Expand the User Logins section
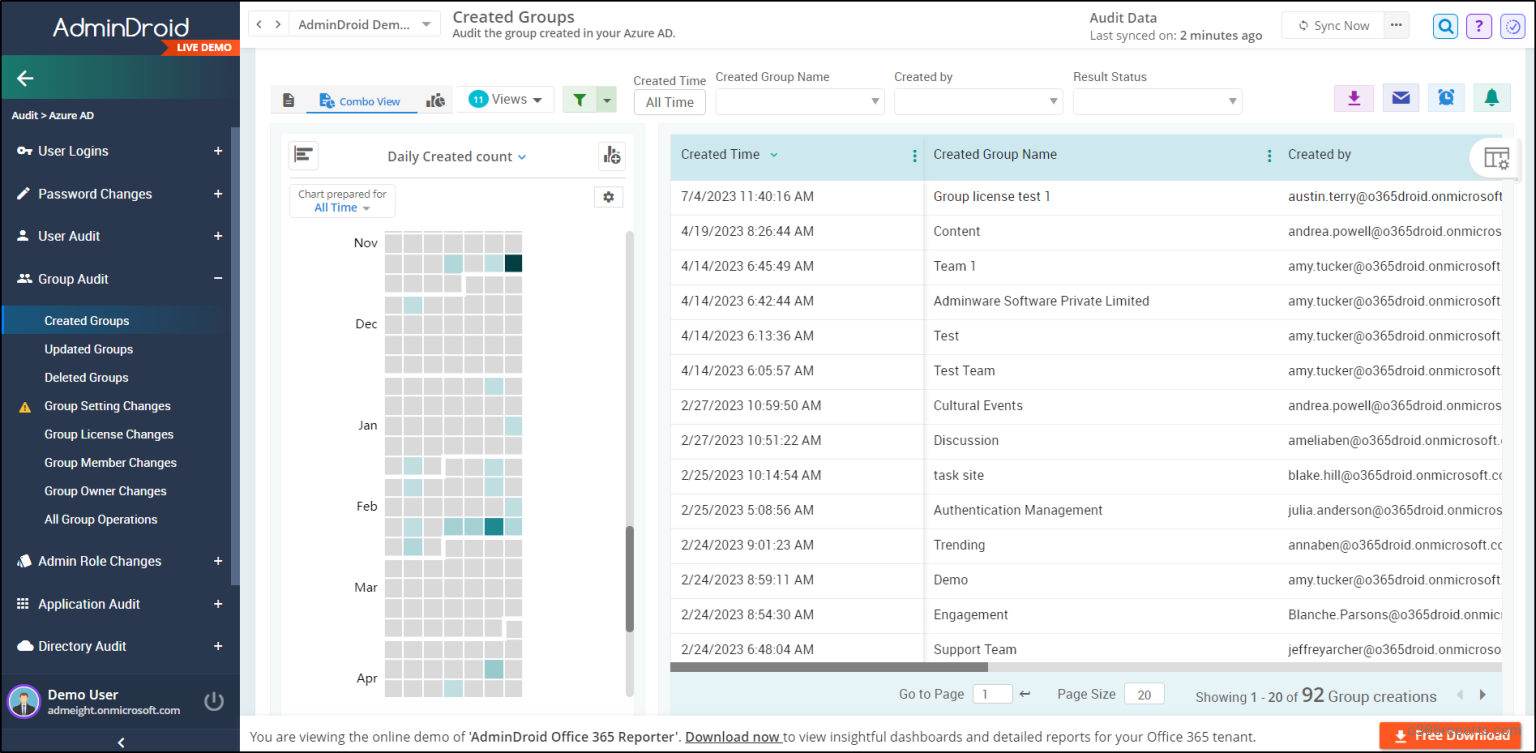Image resolution: width=1536 pixels, height=753 pixels. 218,151
